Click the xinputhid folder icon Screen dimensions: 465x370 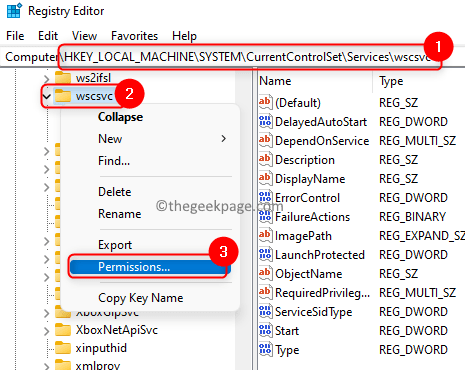63,348
